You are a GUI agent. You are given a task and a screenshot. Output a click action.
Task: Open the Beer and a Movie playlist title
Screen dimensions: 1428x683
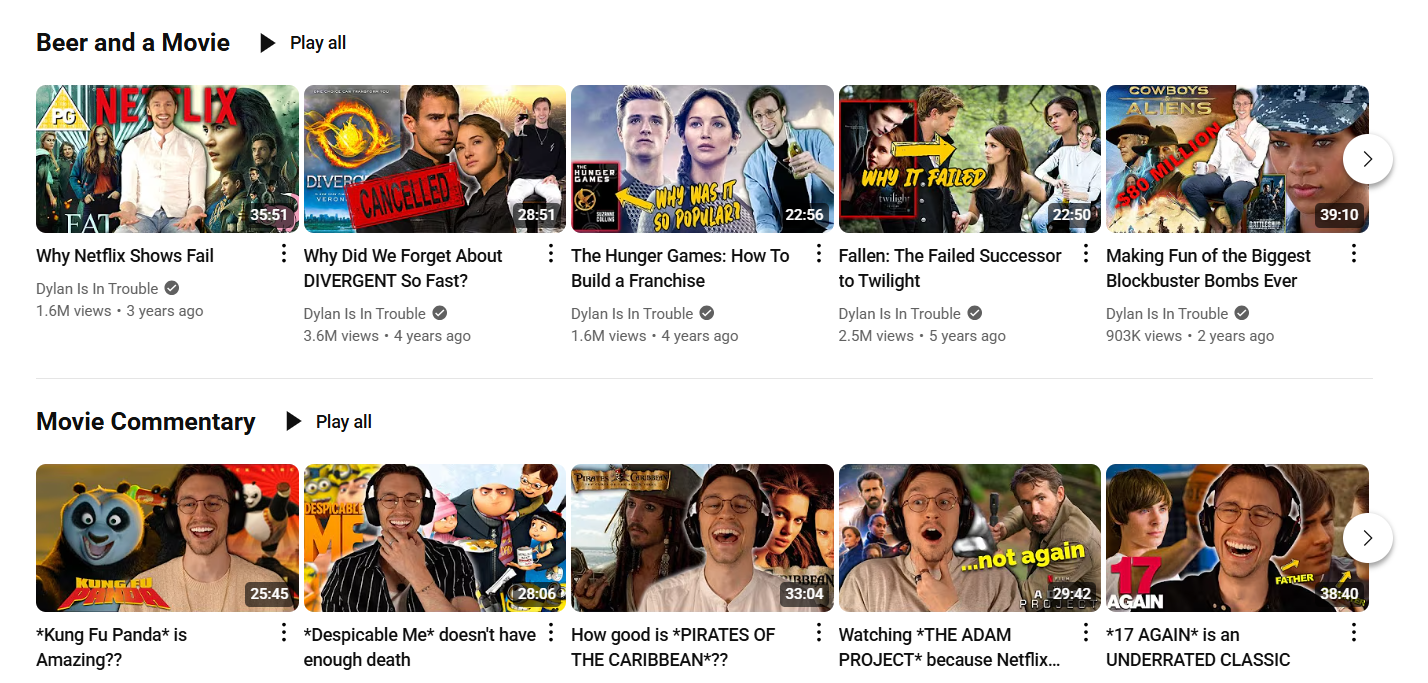pos(132,42)
